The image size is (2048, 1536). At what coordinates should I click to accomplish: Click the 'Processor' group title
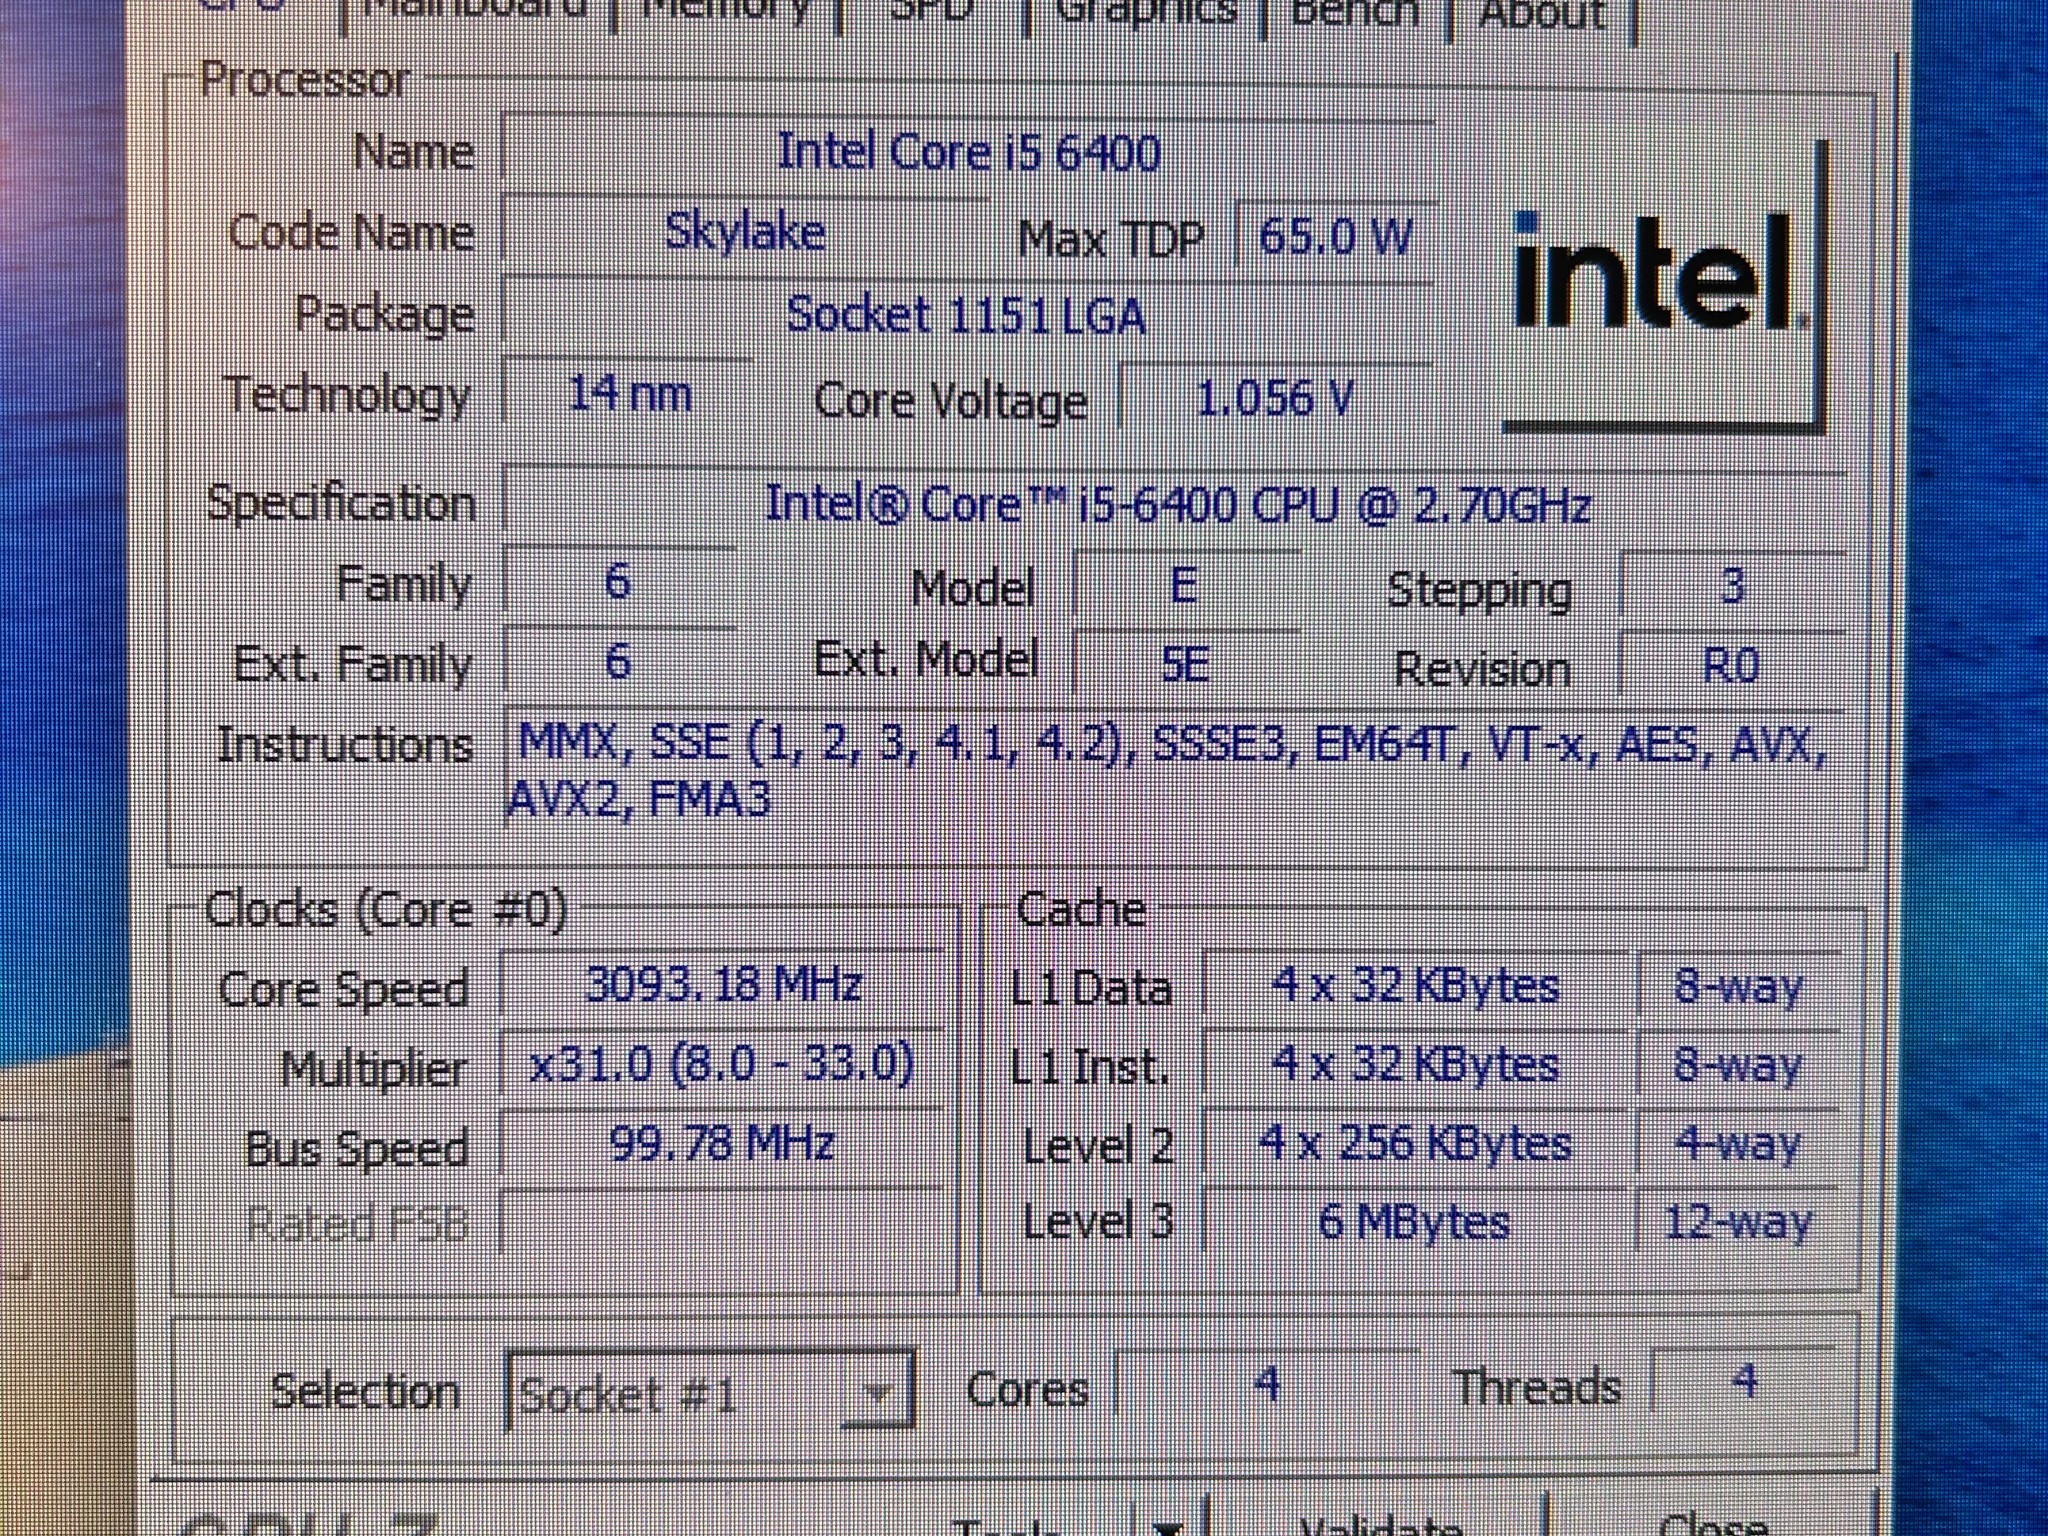[305, 80]
